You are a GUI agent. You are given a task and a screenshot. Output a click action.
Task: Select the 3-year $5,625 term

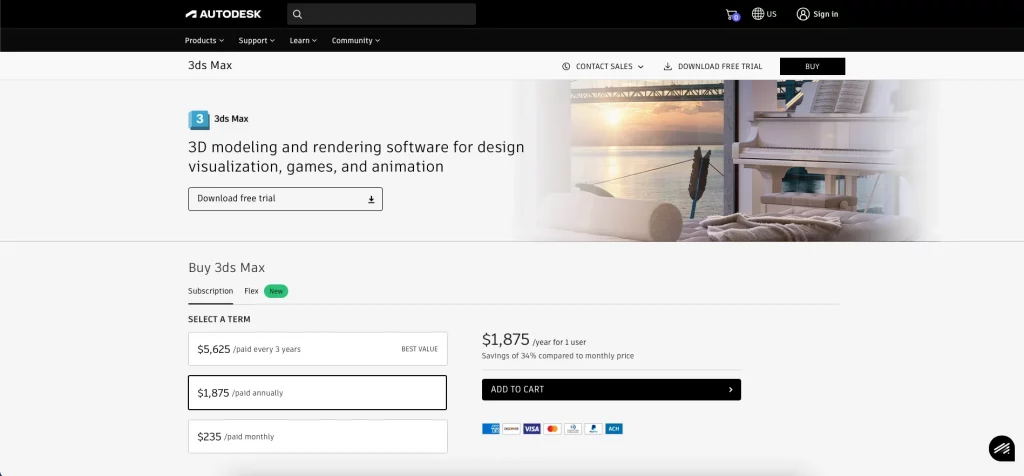coord(317,349)
